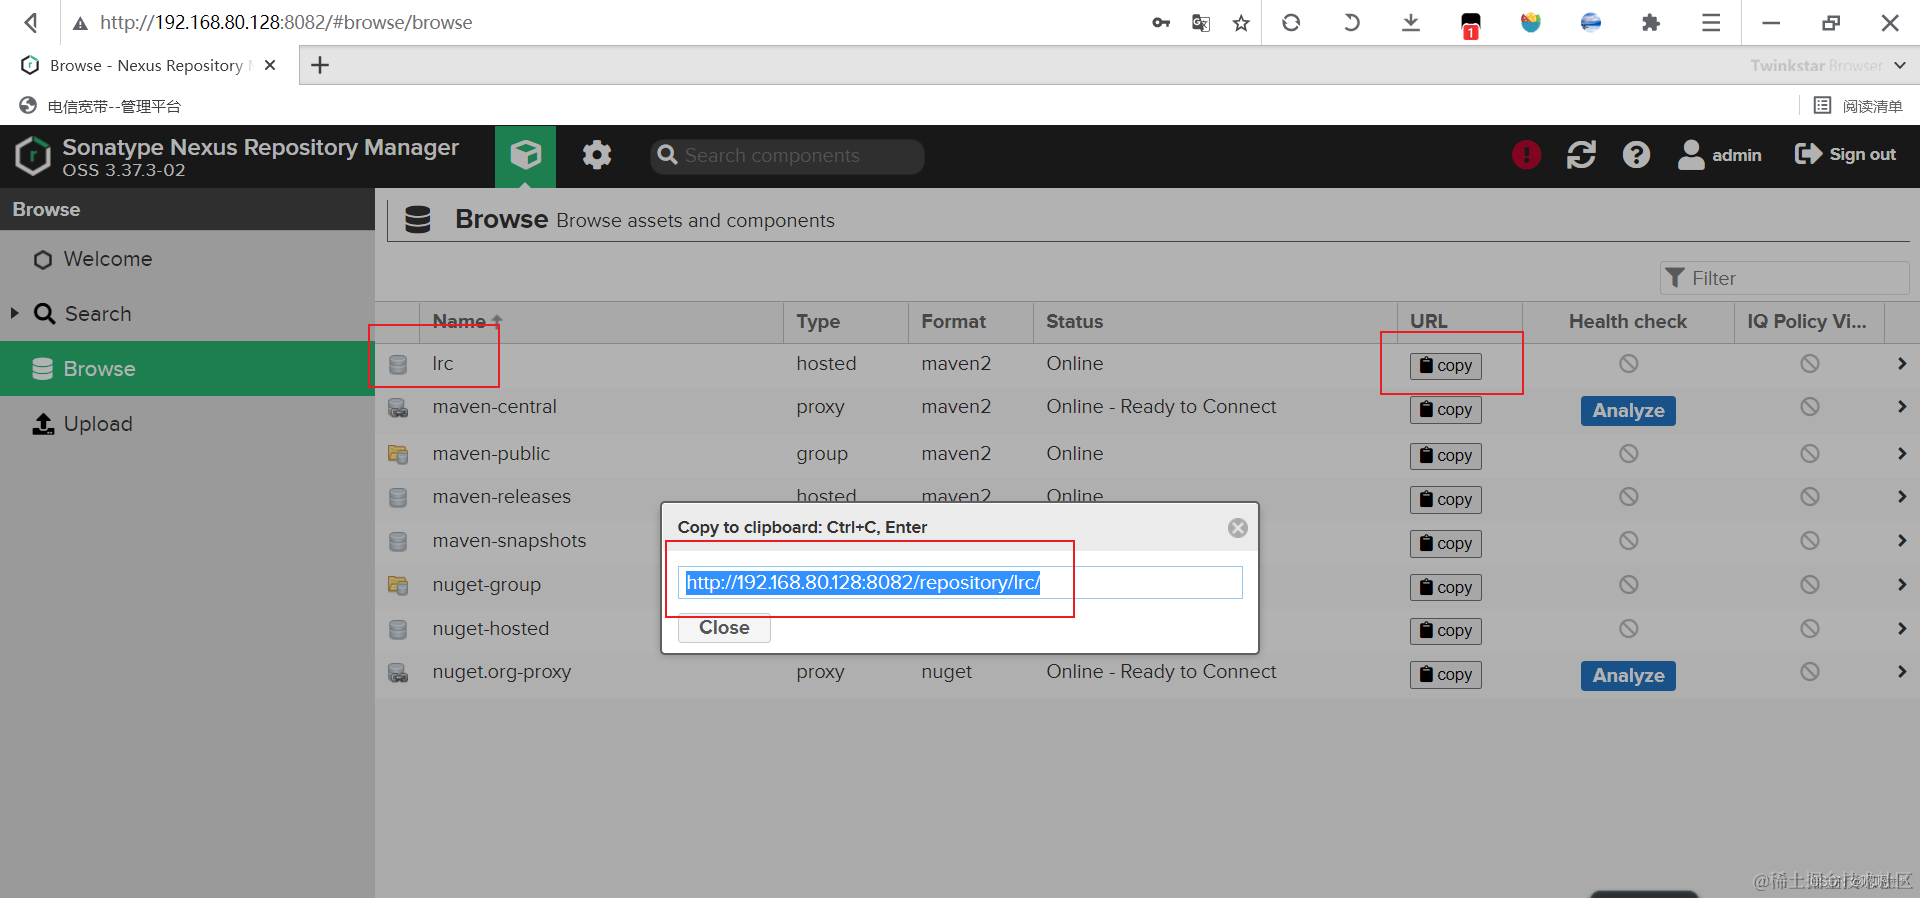Analyze health of maven-central
The width and height of the screenshot is (1920, 898).
(1628, 411)
